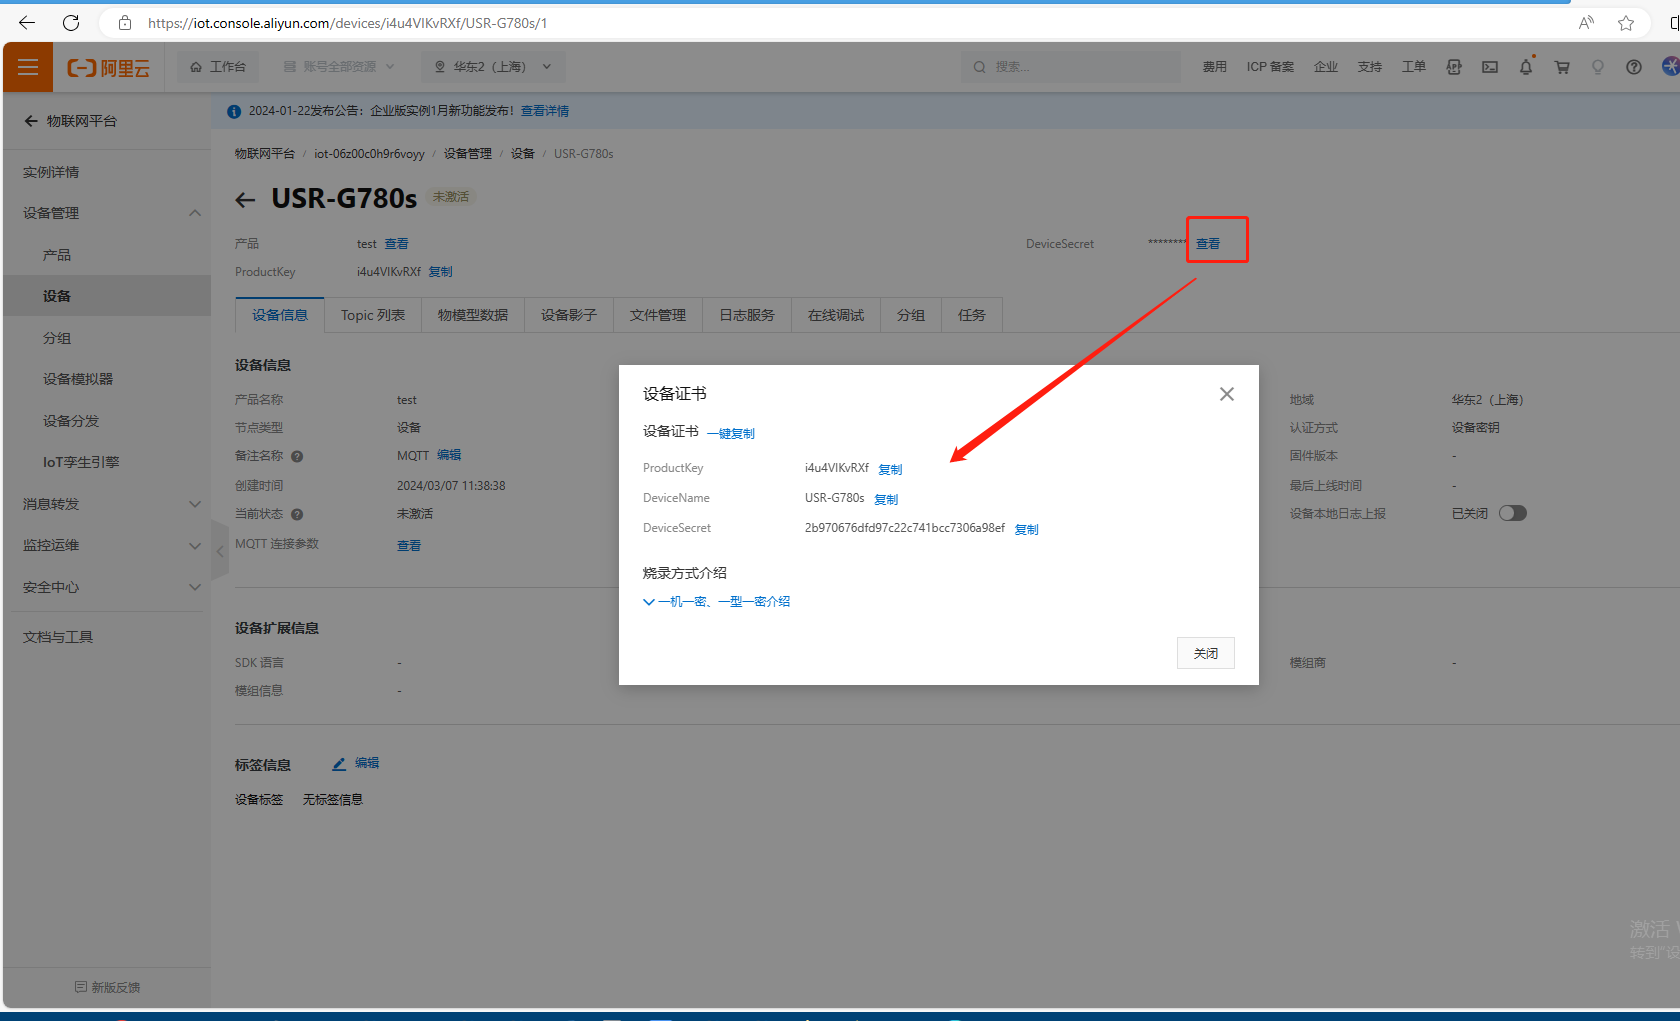Image resolution: width=1680 pixels, height=1021 pixels.
Task: Expand the region dropdown 华东2 (上海)
Action: point(493,67)
